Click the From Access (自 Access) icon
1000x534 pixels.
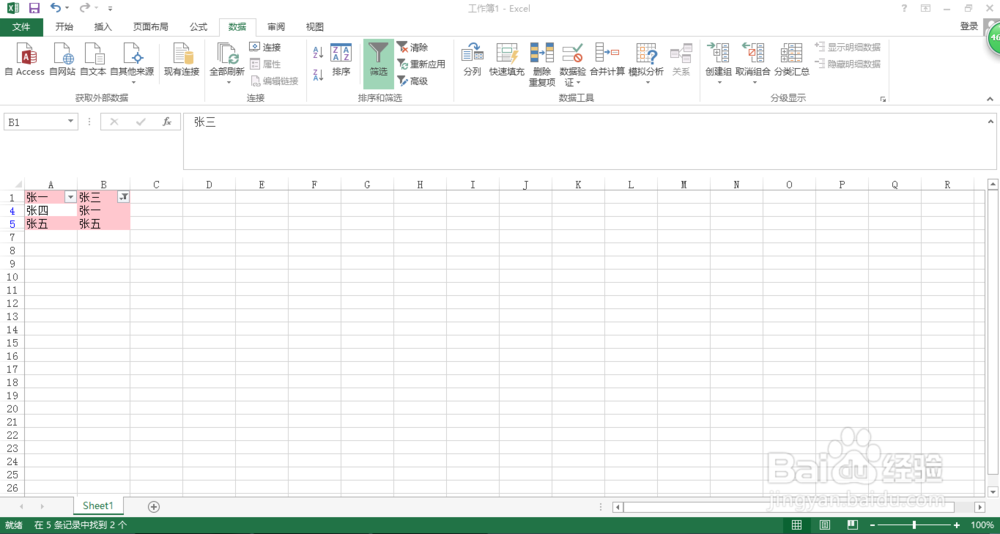(24, 61)
